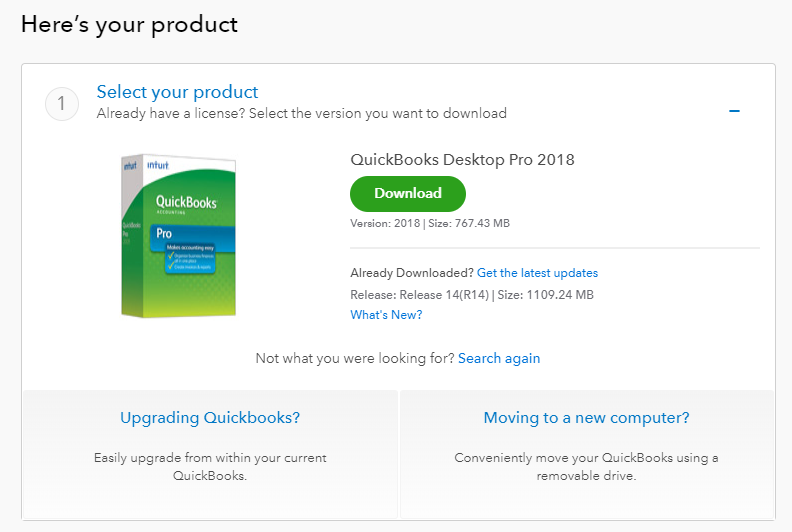
Task: Open the Moving to a new computer? link
Action: click(x=586, y=418)
